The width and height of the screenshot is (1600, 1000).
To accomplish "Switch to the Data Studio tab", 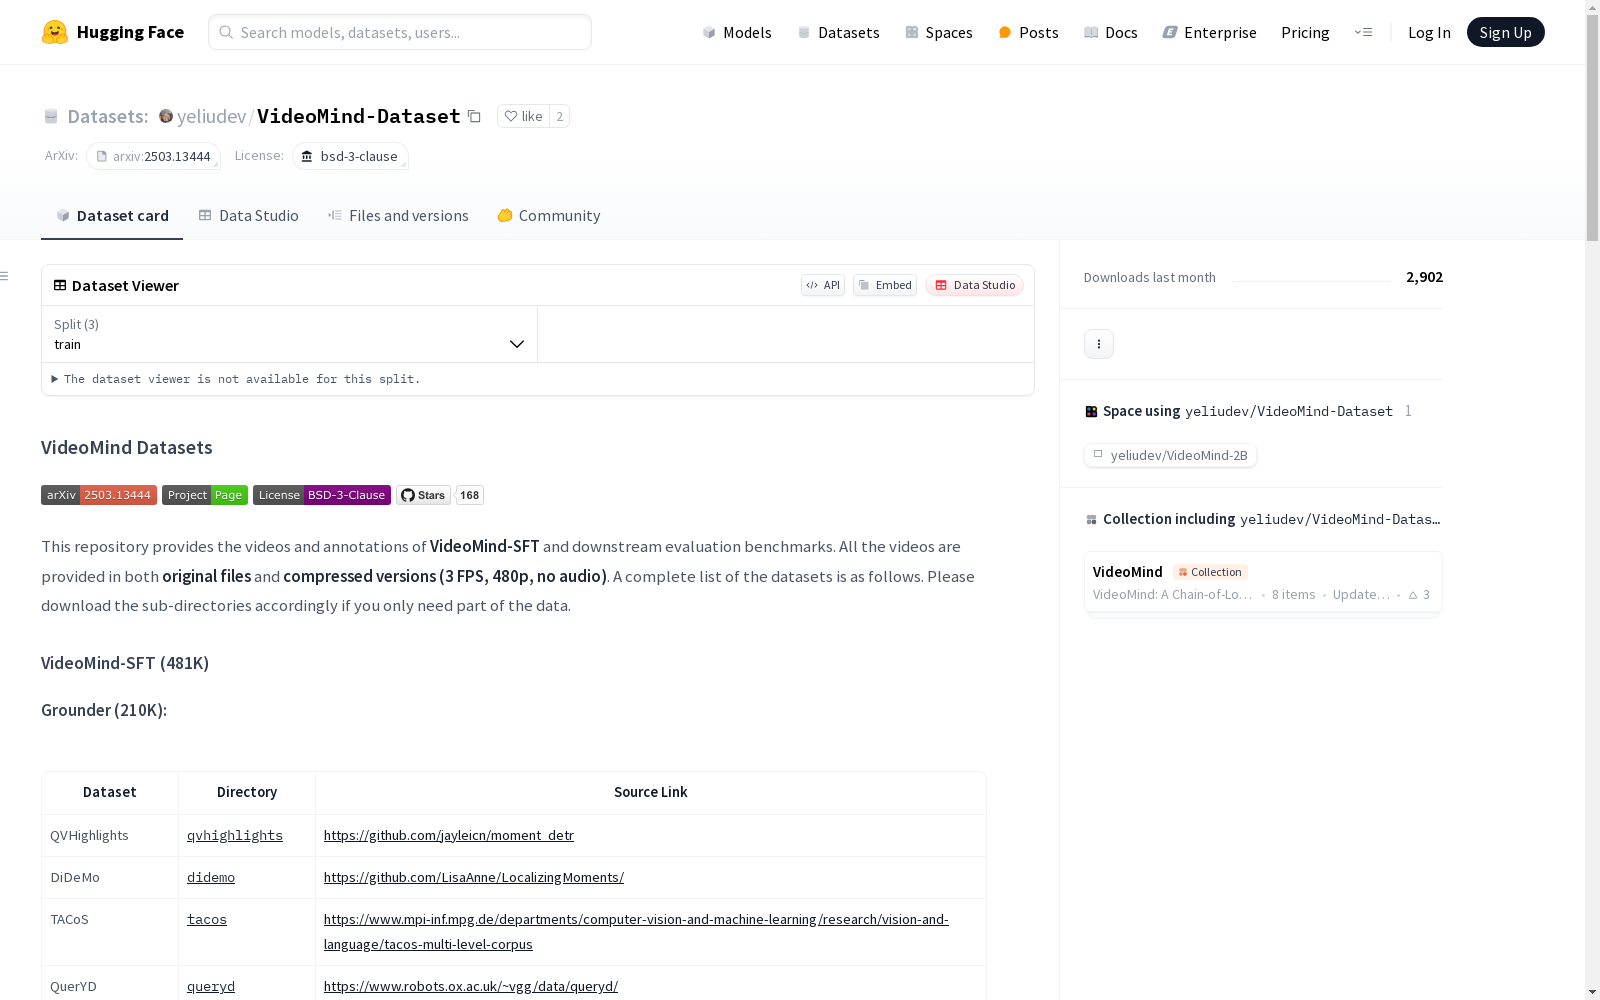I will pos(249,216).
